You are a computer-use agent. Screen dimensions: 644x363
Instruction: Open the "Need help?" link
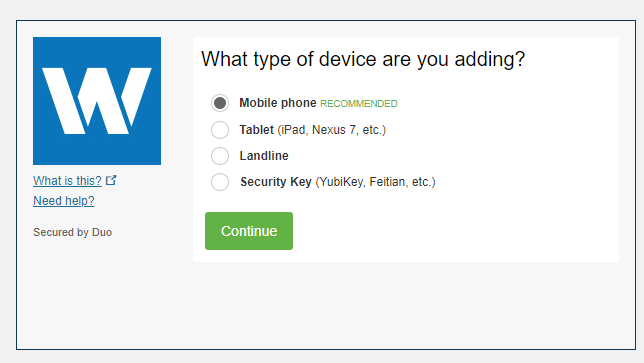tap(64, 201)
